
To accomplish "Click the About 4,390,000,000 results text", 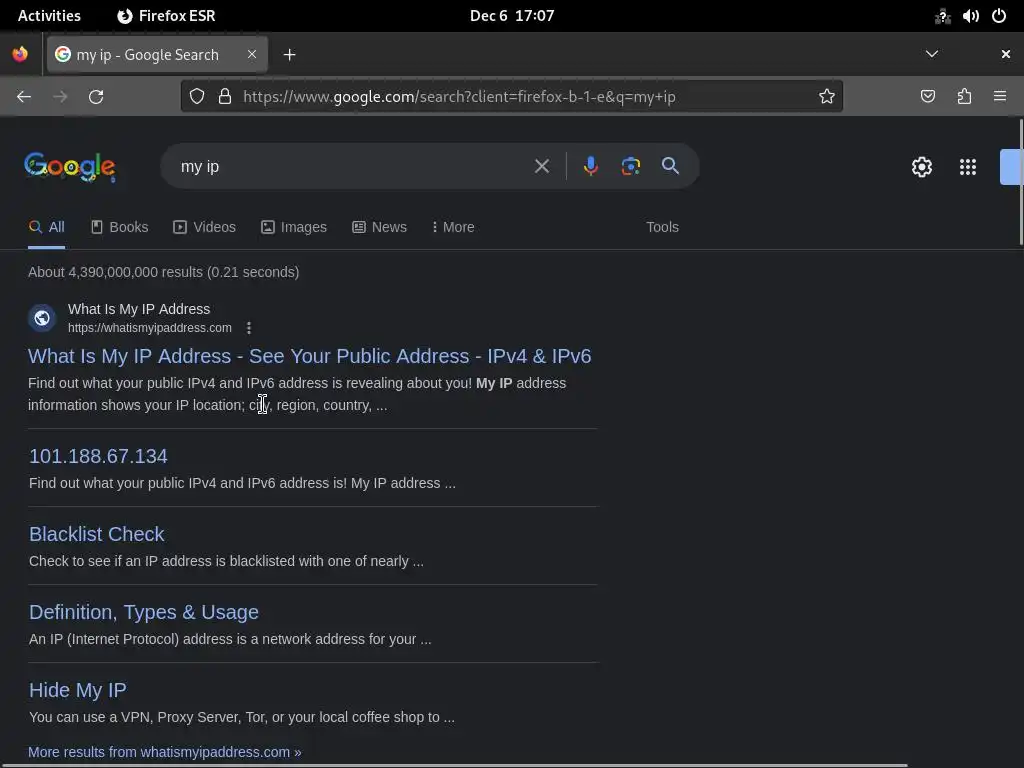I will point(163,272).
